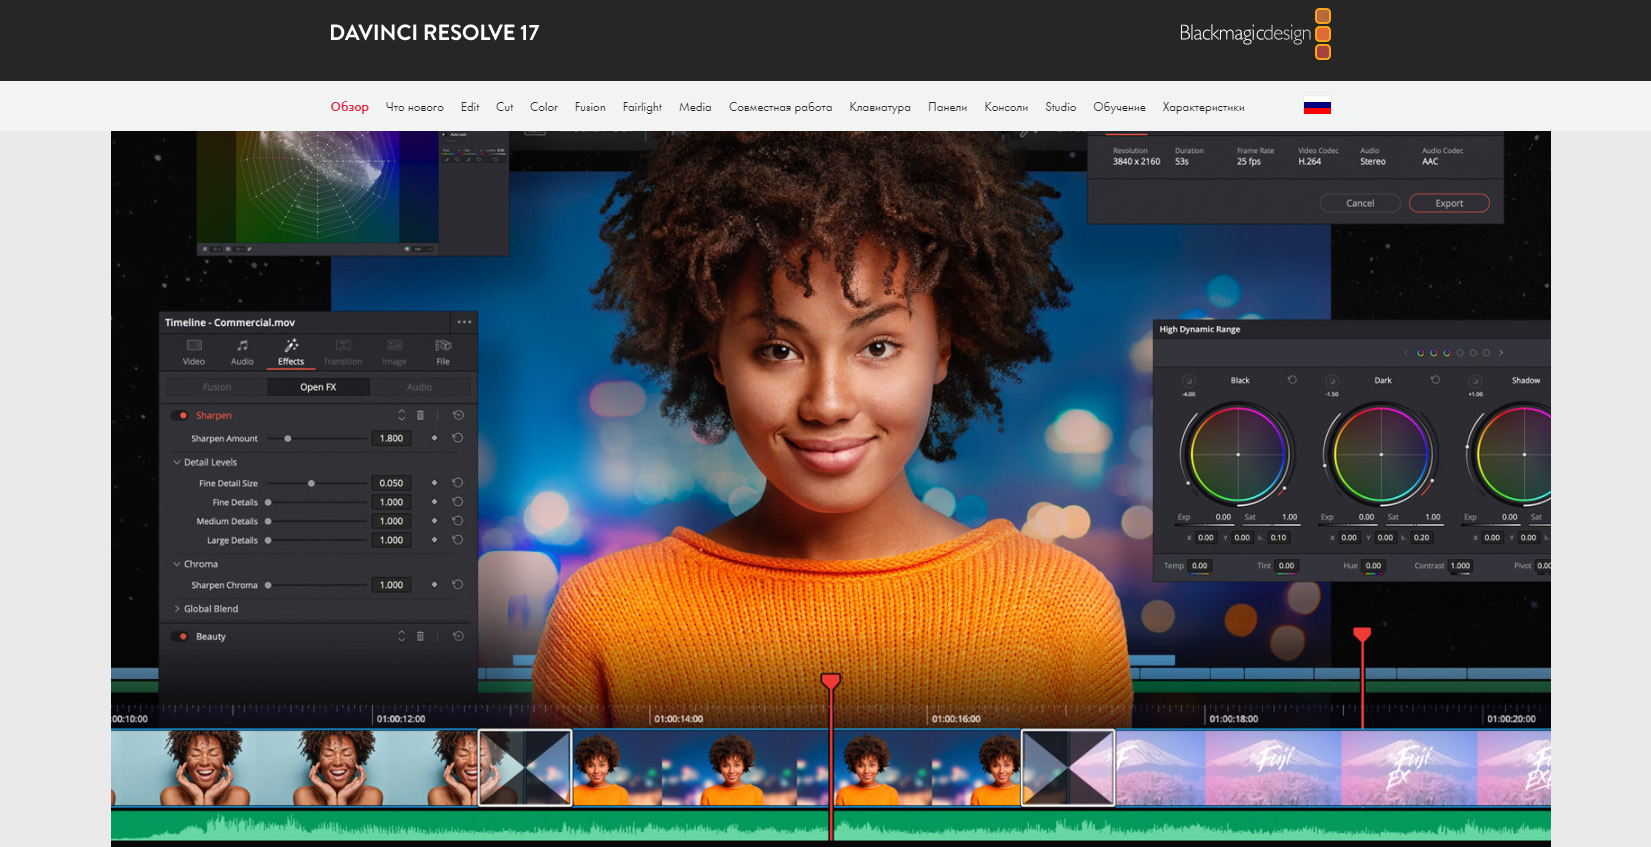Open the Обзор navigation tab
The height and width of the screenshot is (847, 1651).
(350, 107)
